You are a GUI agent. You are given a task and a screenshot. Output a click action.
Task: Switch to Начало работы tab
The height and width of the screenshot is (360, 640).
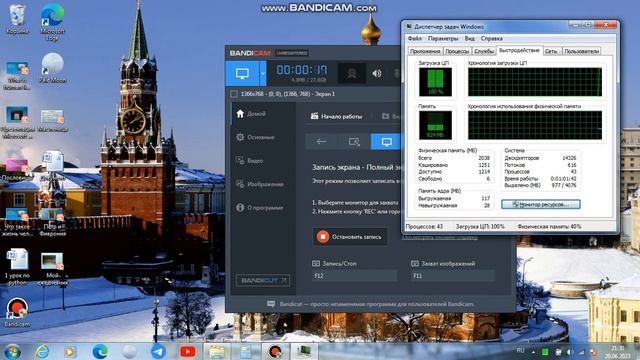point(337,116)
